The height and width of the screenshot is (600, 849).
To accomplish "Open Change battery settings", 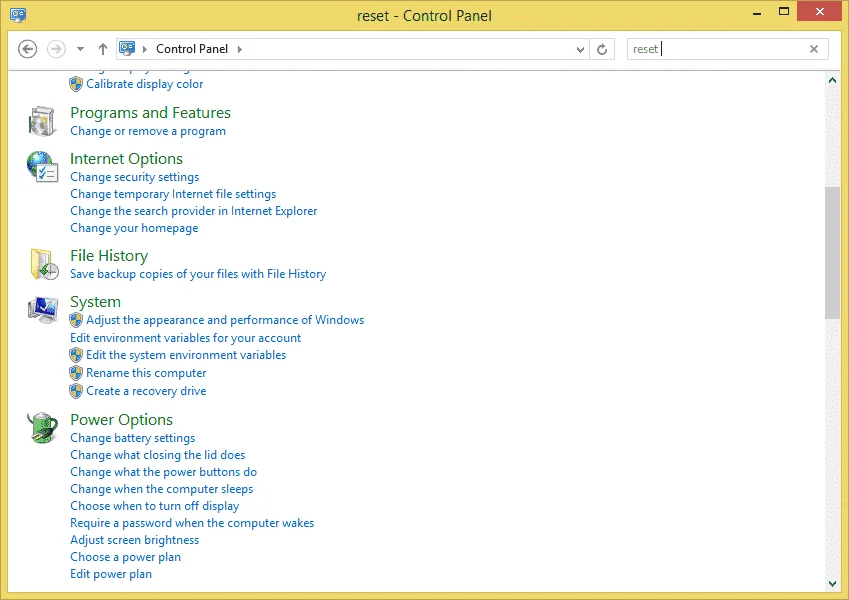I will point(133,438).
